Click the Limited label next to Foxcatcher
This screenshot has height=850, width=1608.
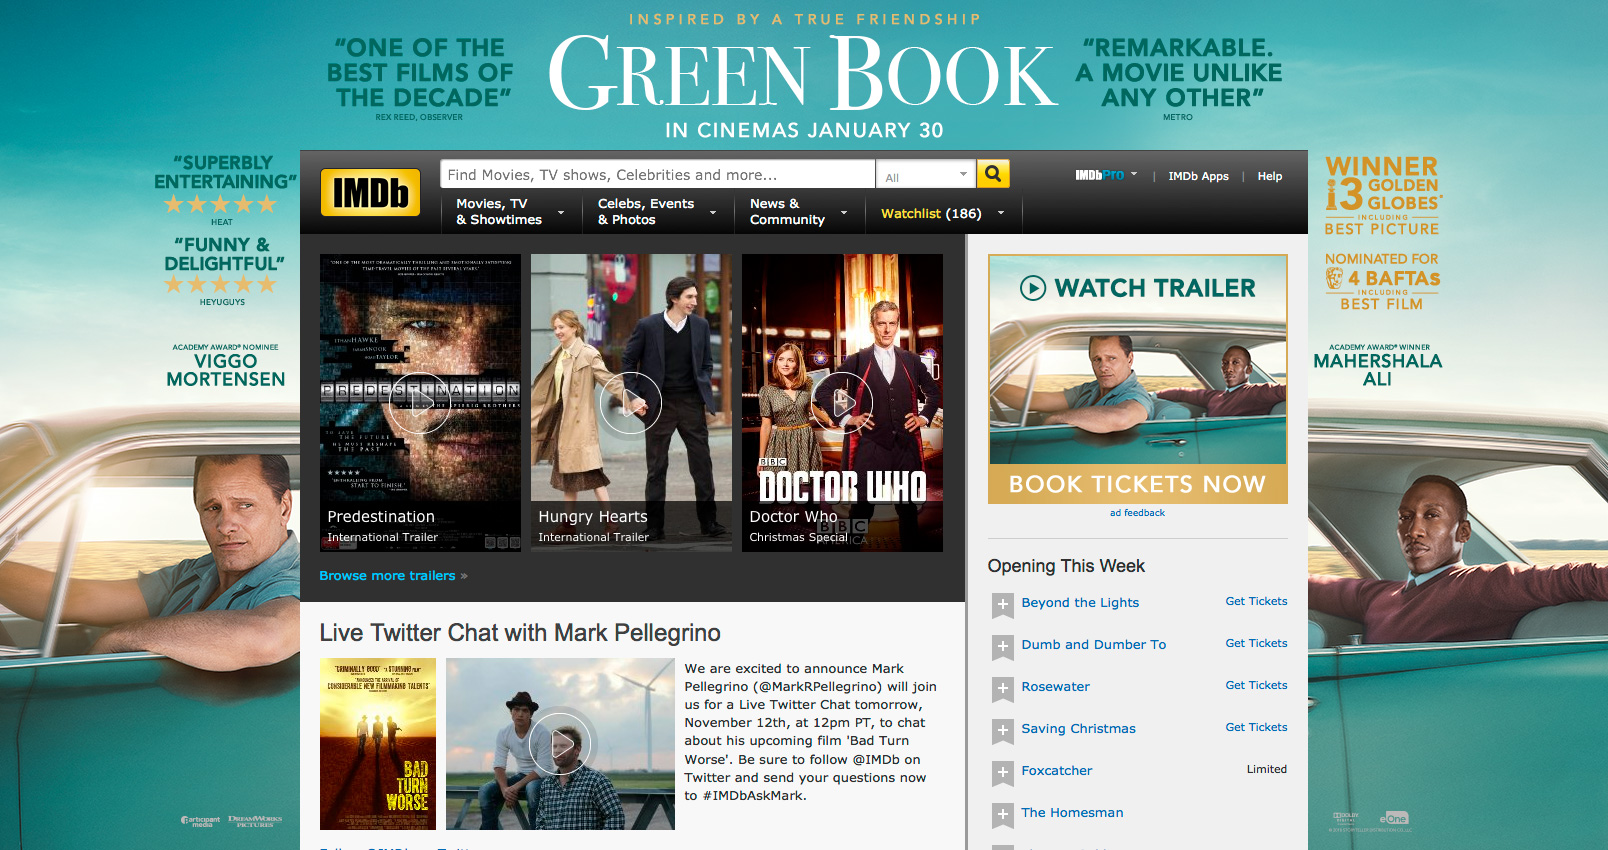point(1266,769)
